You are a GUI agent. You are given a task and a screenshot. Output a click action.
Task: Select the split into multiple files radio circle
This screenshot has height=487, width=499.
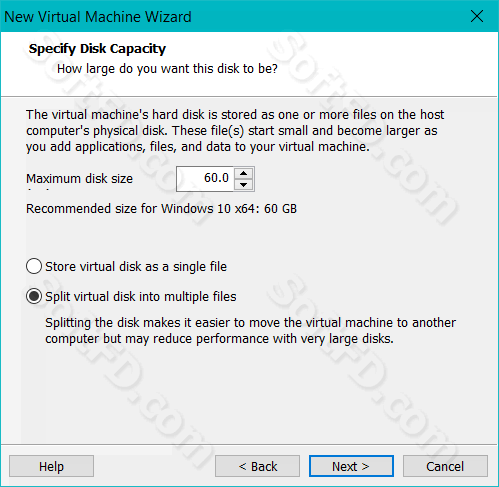point(34,296)
